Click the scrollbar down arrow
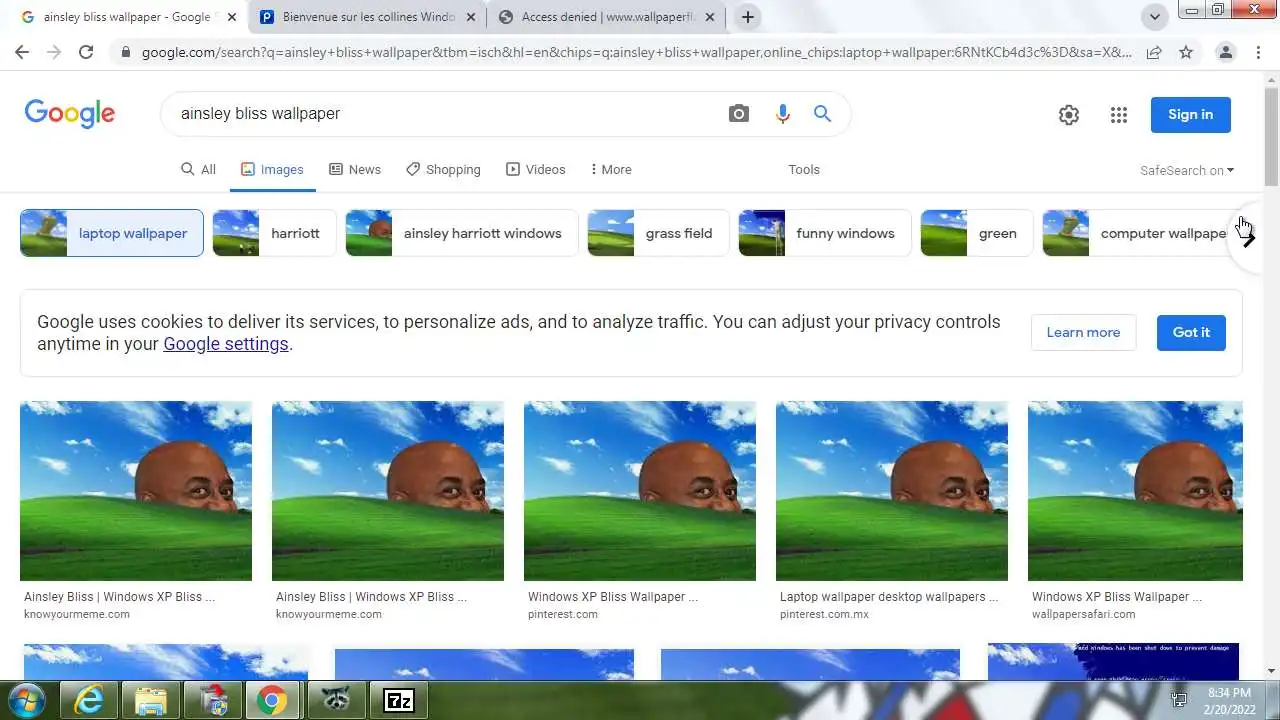 pyautogui.click(x=1271, y=671)
